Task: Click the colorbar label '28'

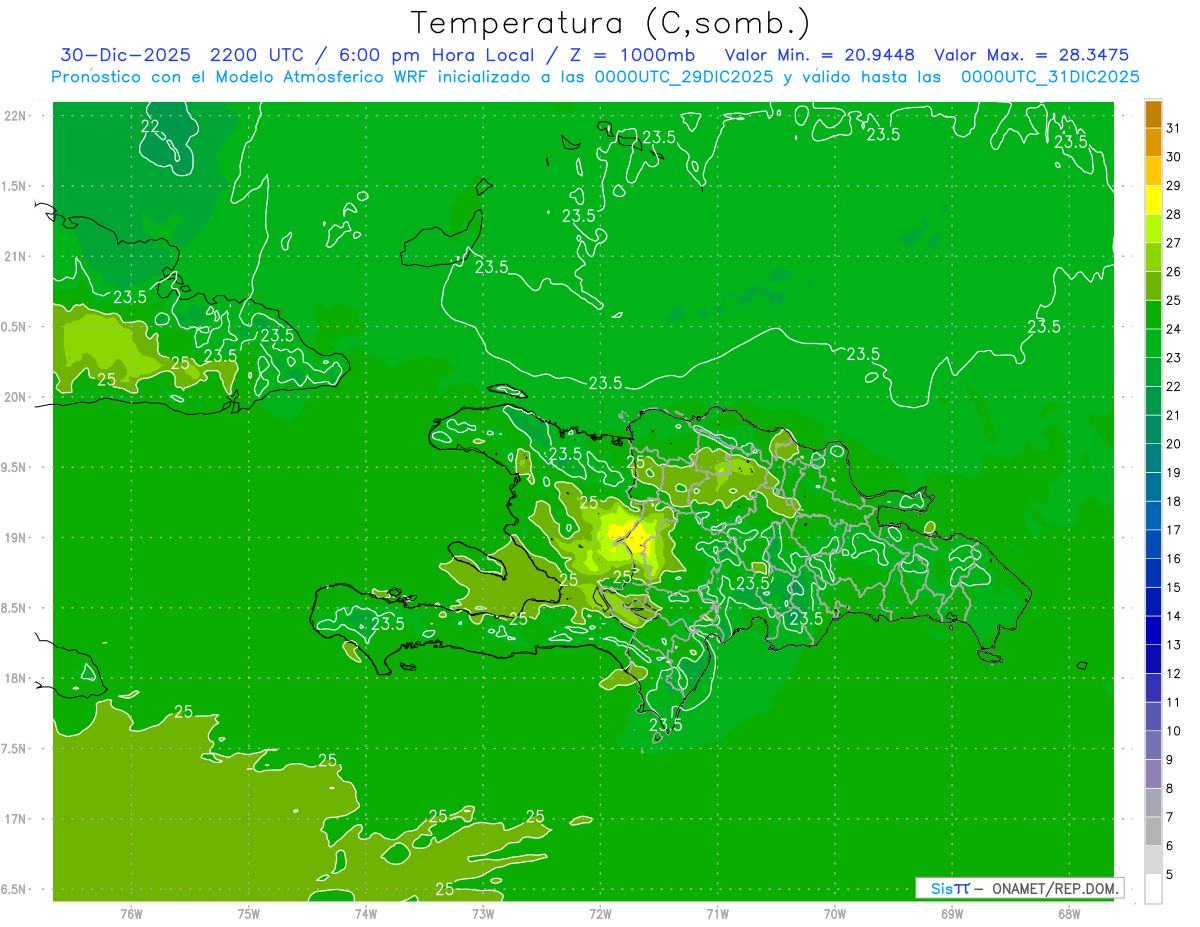Action: click(1174, 215)
